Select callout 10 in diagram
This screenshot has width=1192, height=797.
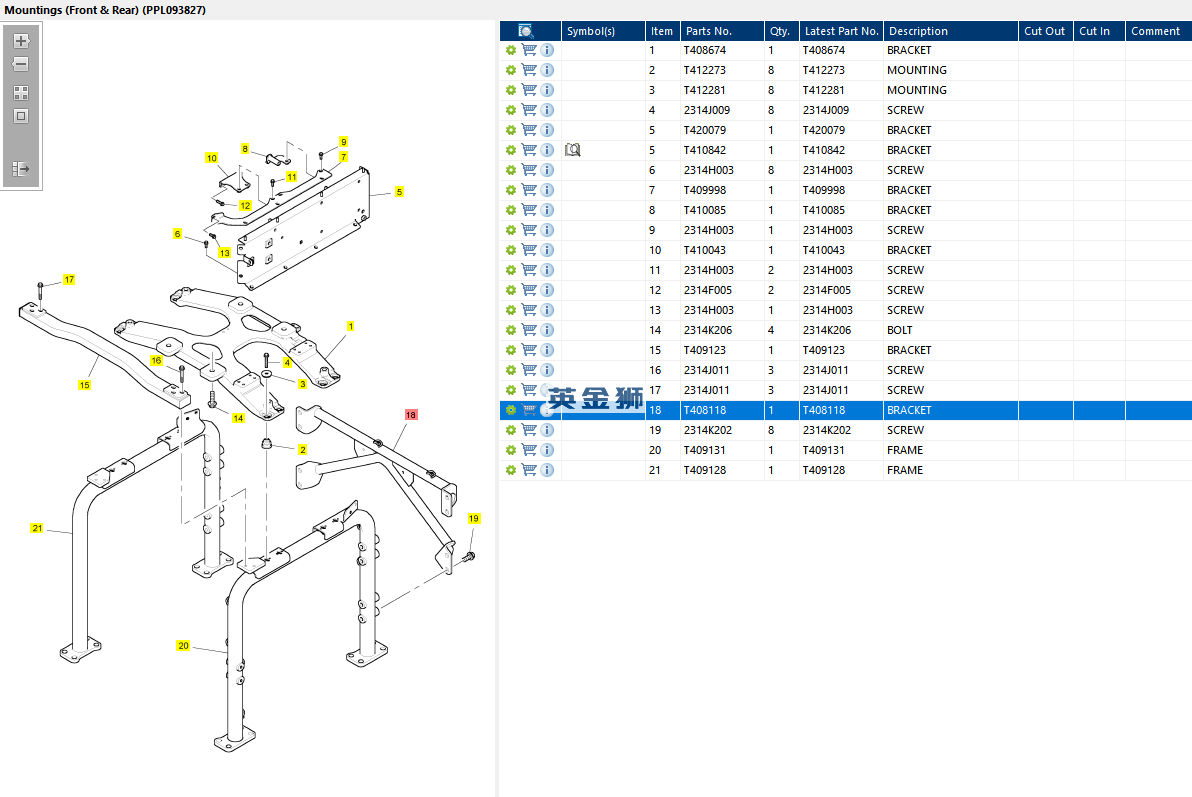pyautogui.click(x=211, y=158)
